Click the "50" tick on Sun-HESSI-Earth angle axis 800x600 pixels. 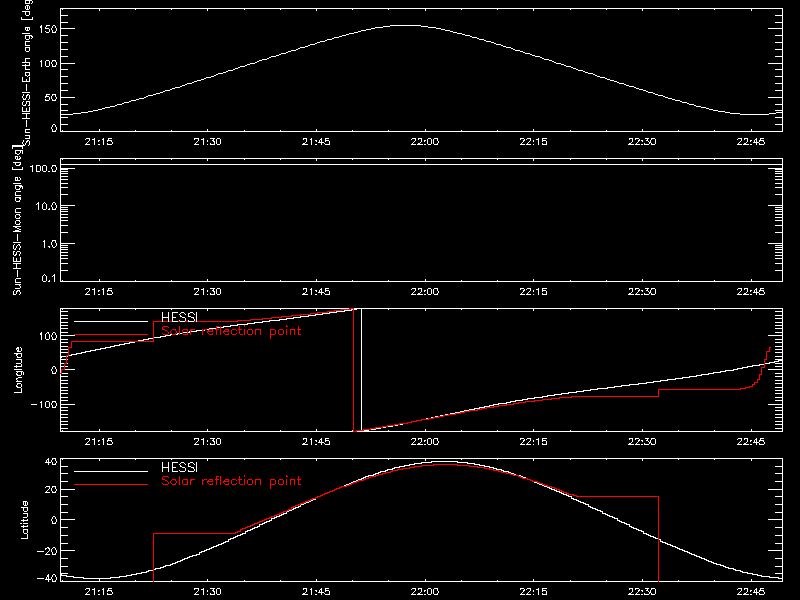click(x=52, y=97)
